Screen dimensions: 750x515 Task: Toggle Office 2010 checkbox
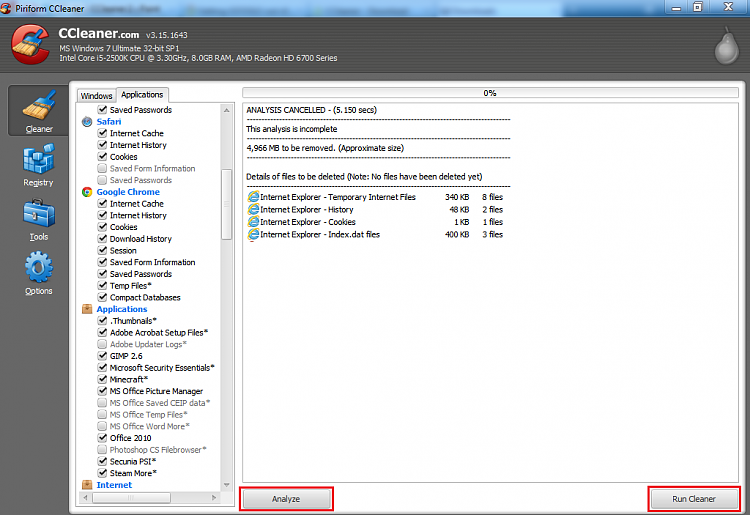[102, 438]
